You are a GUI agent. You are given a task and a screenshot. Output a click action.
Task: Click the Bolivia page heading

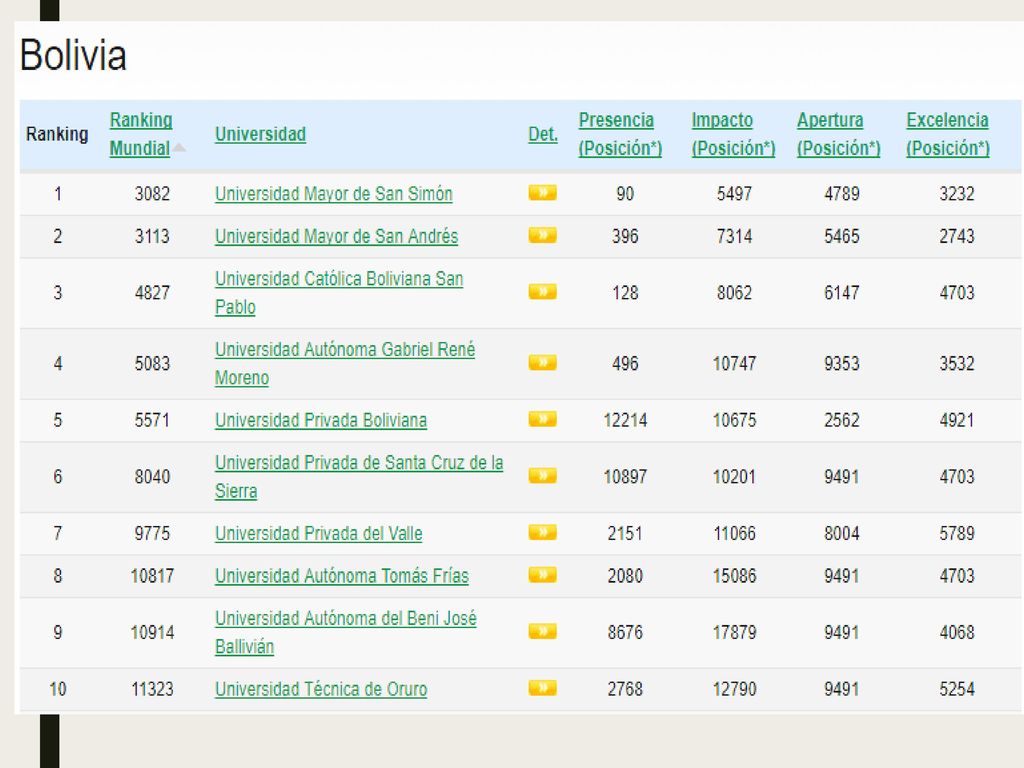click(73, 55)
